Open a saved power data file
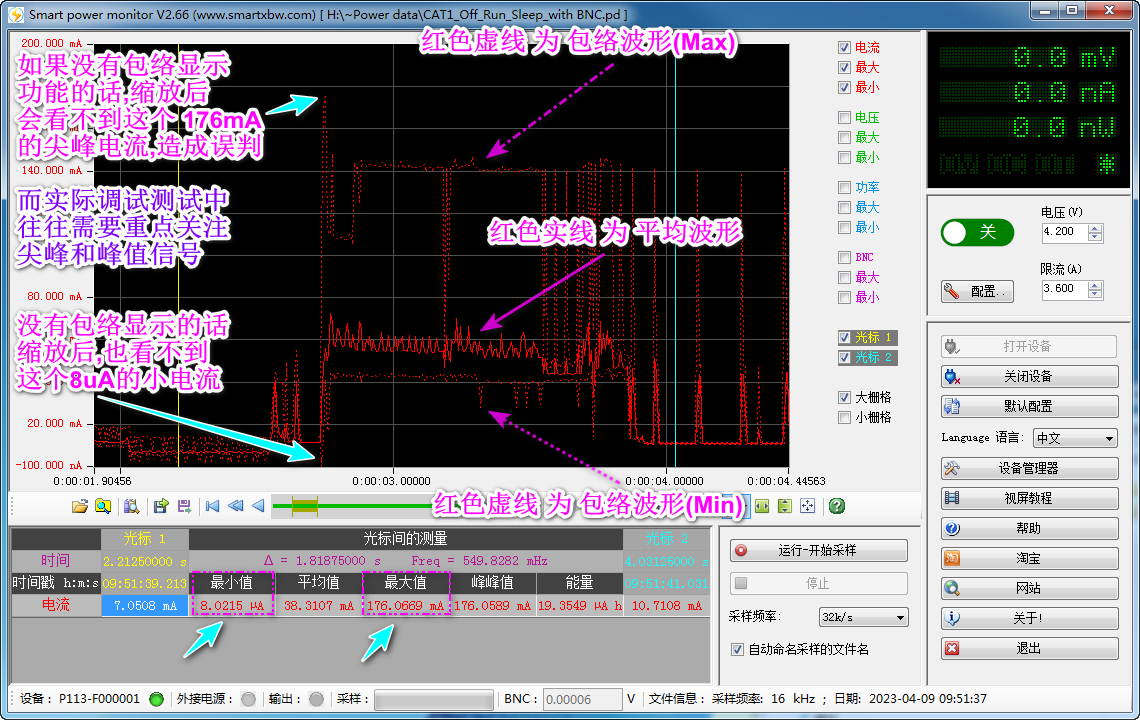This screenshot has width=1140, height=720. point(80,507)
